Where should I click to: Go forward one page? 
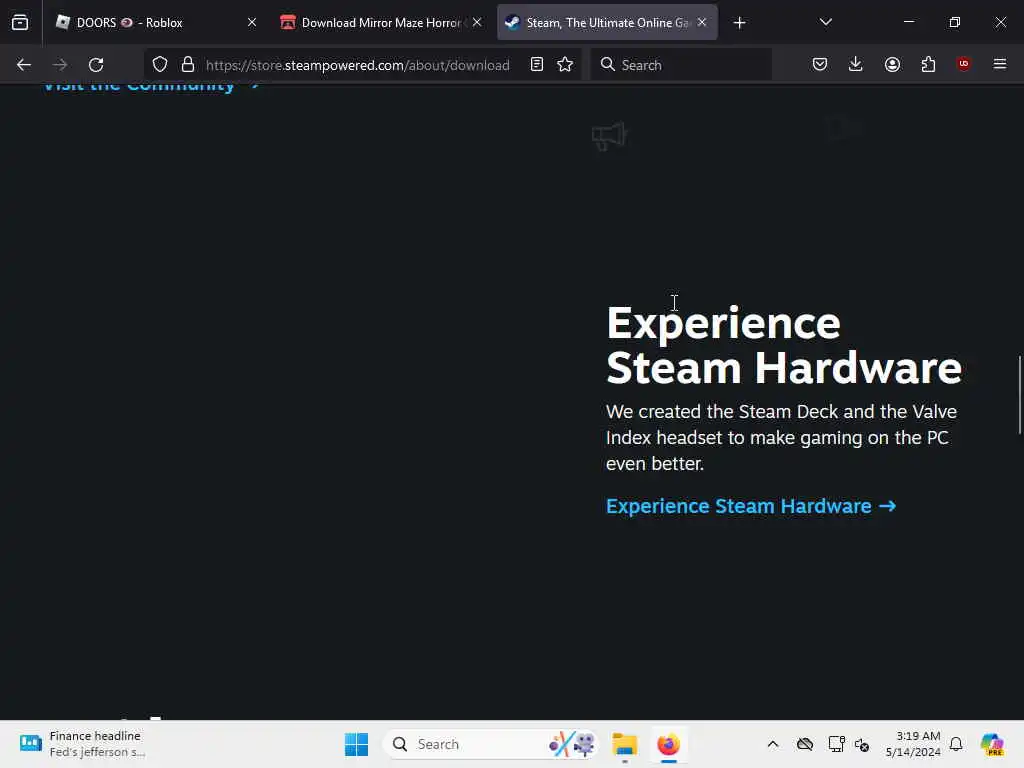pyautogui.click(x=60, y=65)
